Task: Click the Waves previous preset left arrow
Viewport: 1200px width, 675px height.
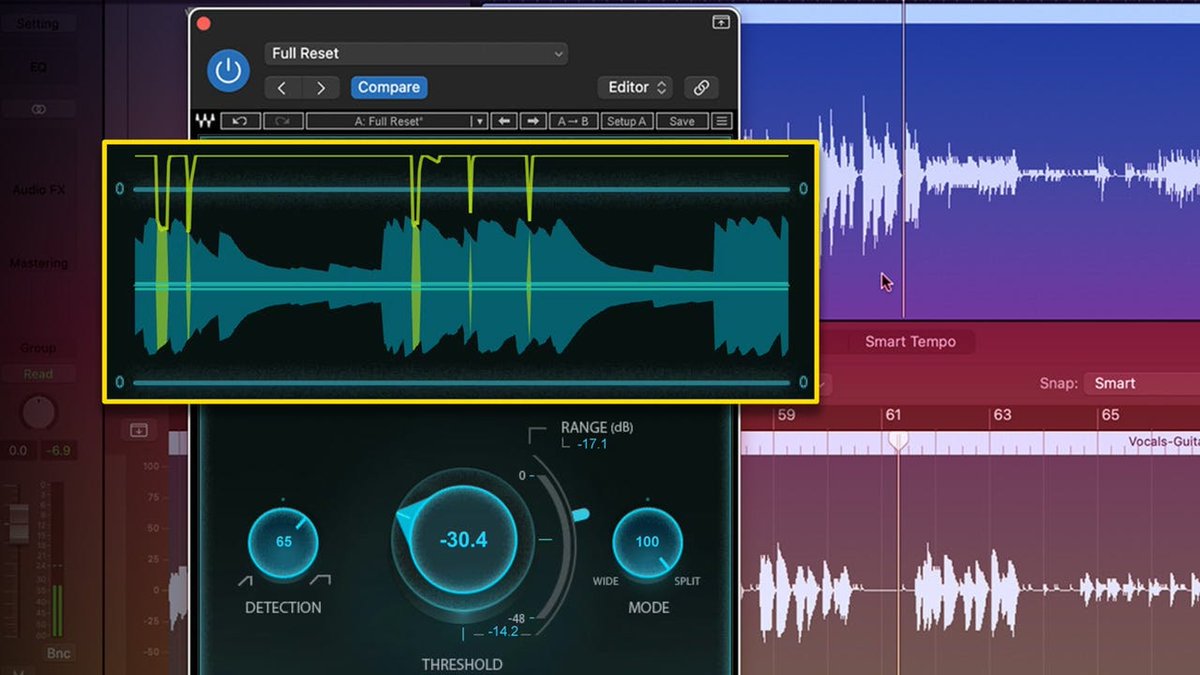Action: (505, 121)
